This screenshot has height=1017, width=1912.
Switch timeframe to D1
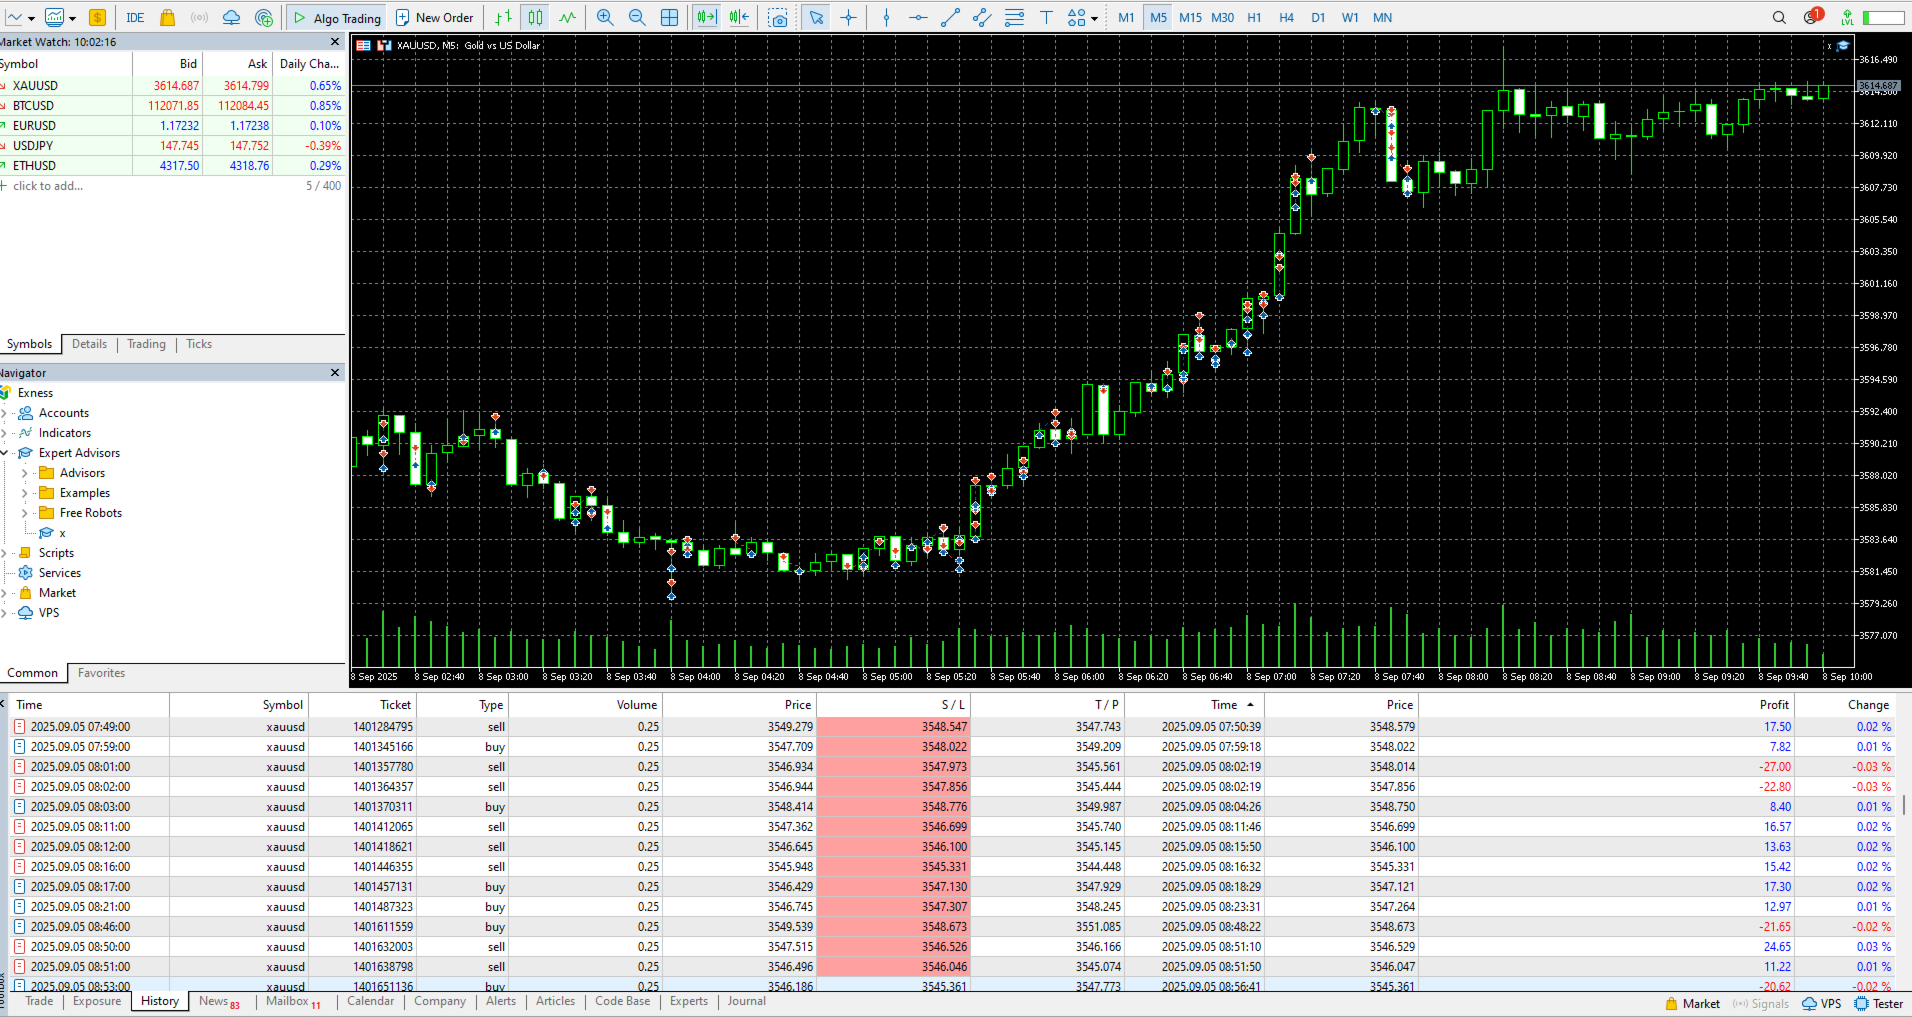1318,17
